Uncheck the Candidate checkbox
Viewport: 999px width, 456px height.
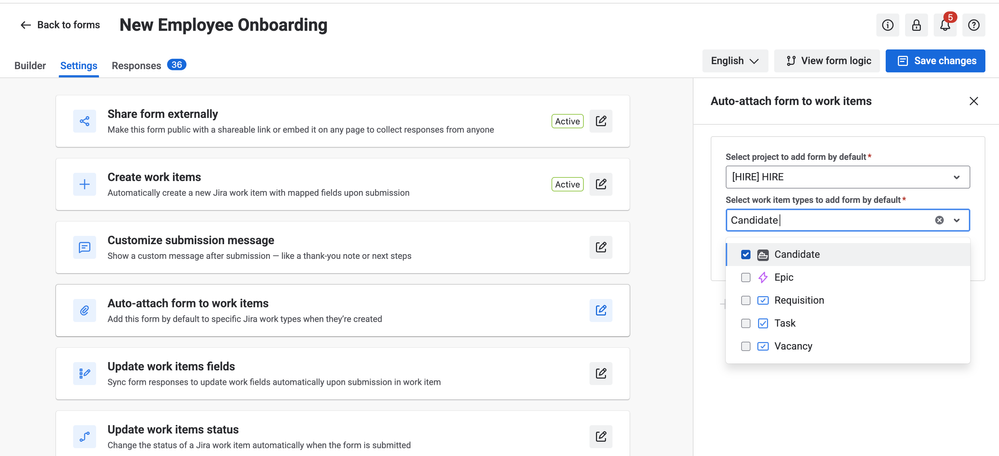[745, 255]
